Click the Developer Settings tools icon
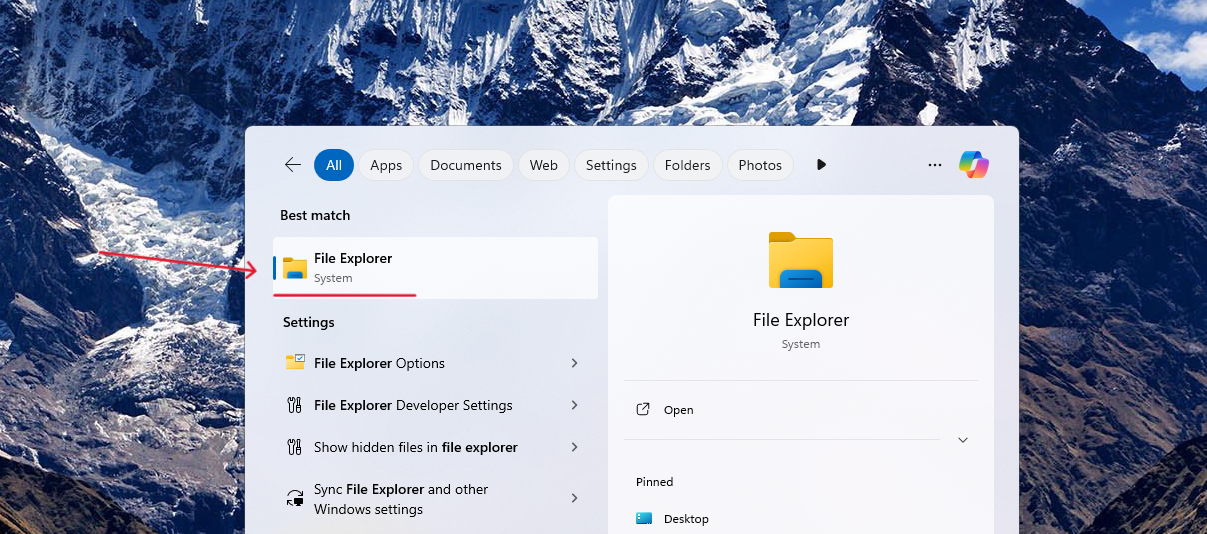This screenshot has height=534, width=1207. click(x=294, y=405)
